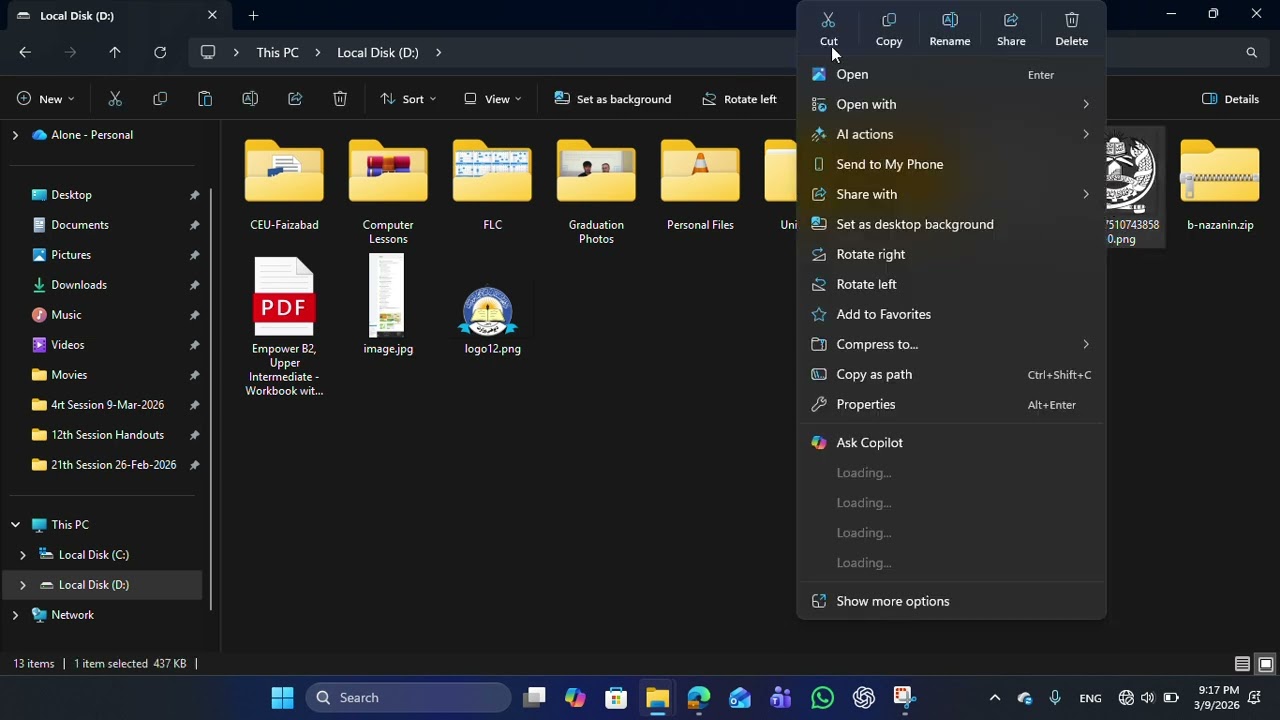The height and width of the screenshot is (720, 1280).
Task: Click Ask Copilot in context menu
Action: click(951, 442)
